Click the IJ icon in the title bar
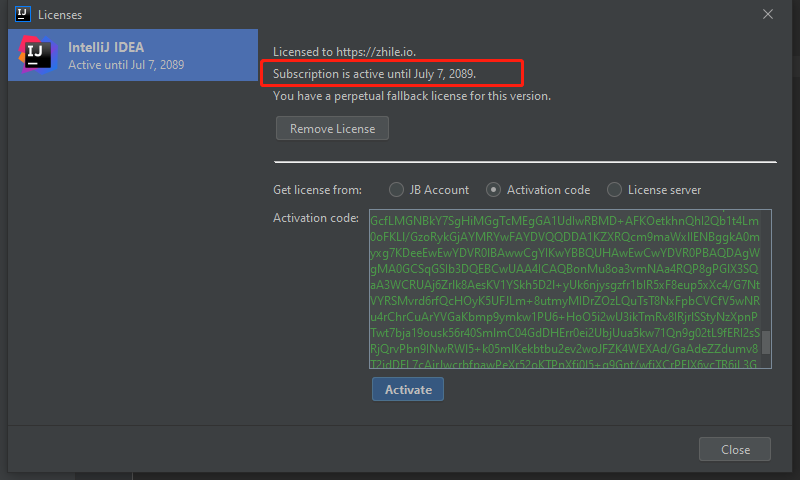The image size is (800, 480). 22,14
